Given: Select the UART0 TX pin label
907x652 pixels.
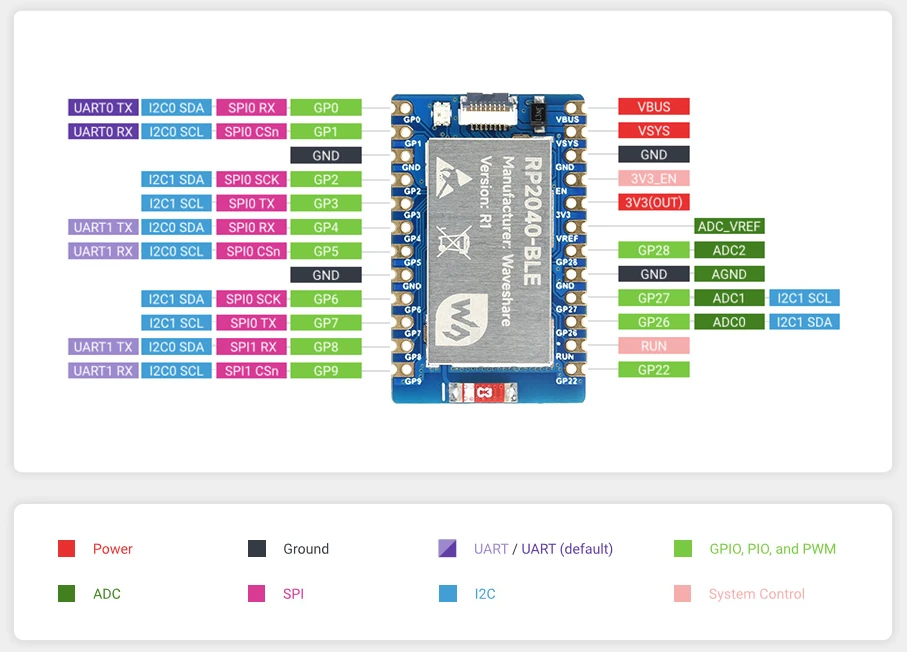Looking at the screenshot, I should point(103,108).
